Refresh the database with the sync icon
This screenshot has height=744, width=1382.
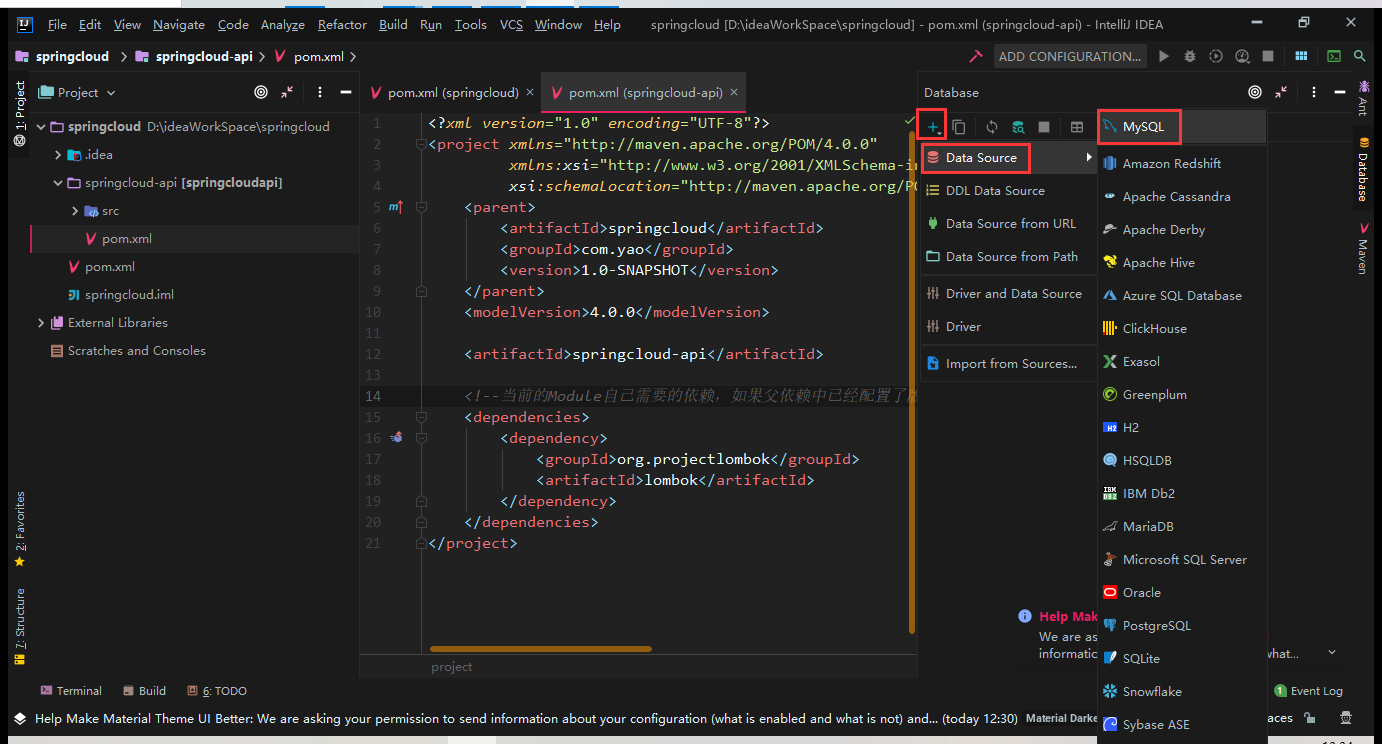tap(992, 127)
